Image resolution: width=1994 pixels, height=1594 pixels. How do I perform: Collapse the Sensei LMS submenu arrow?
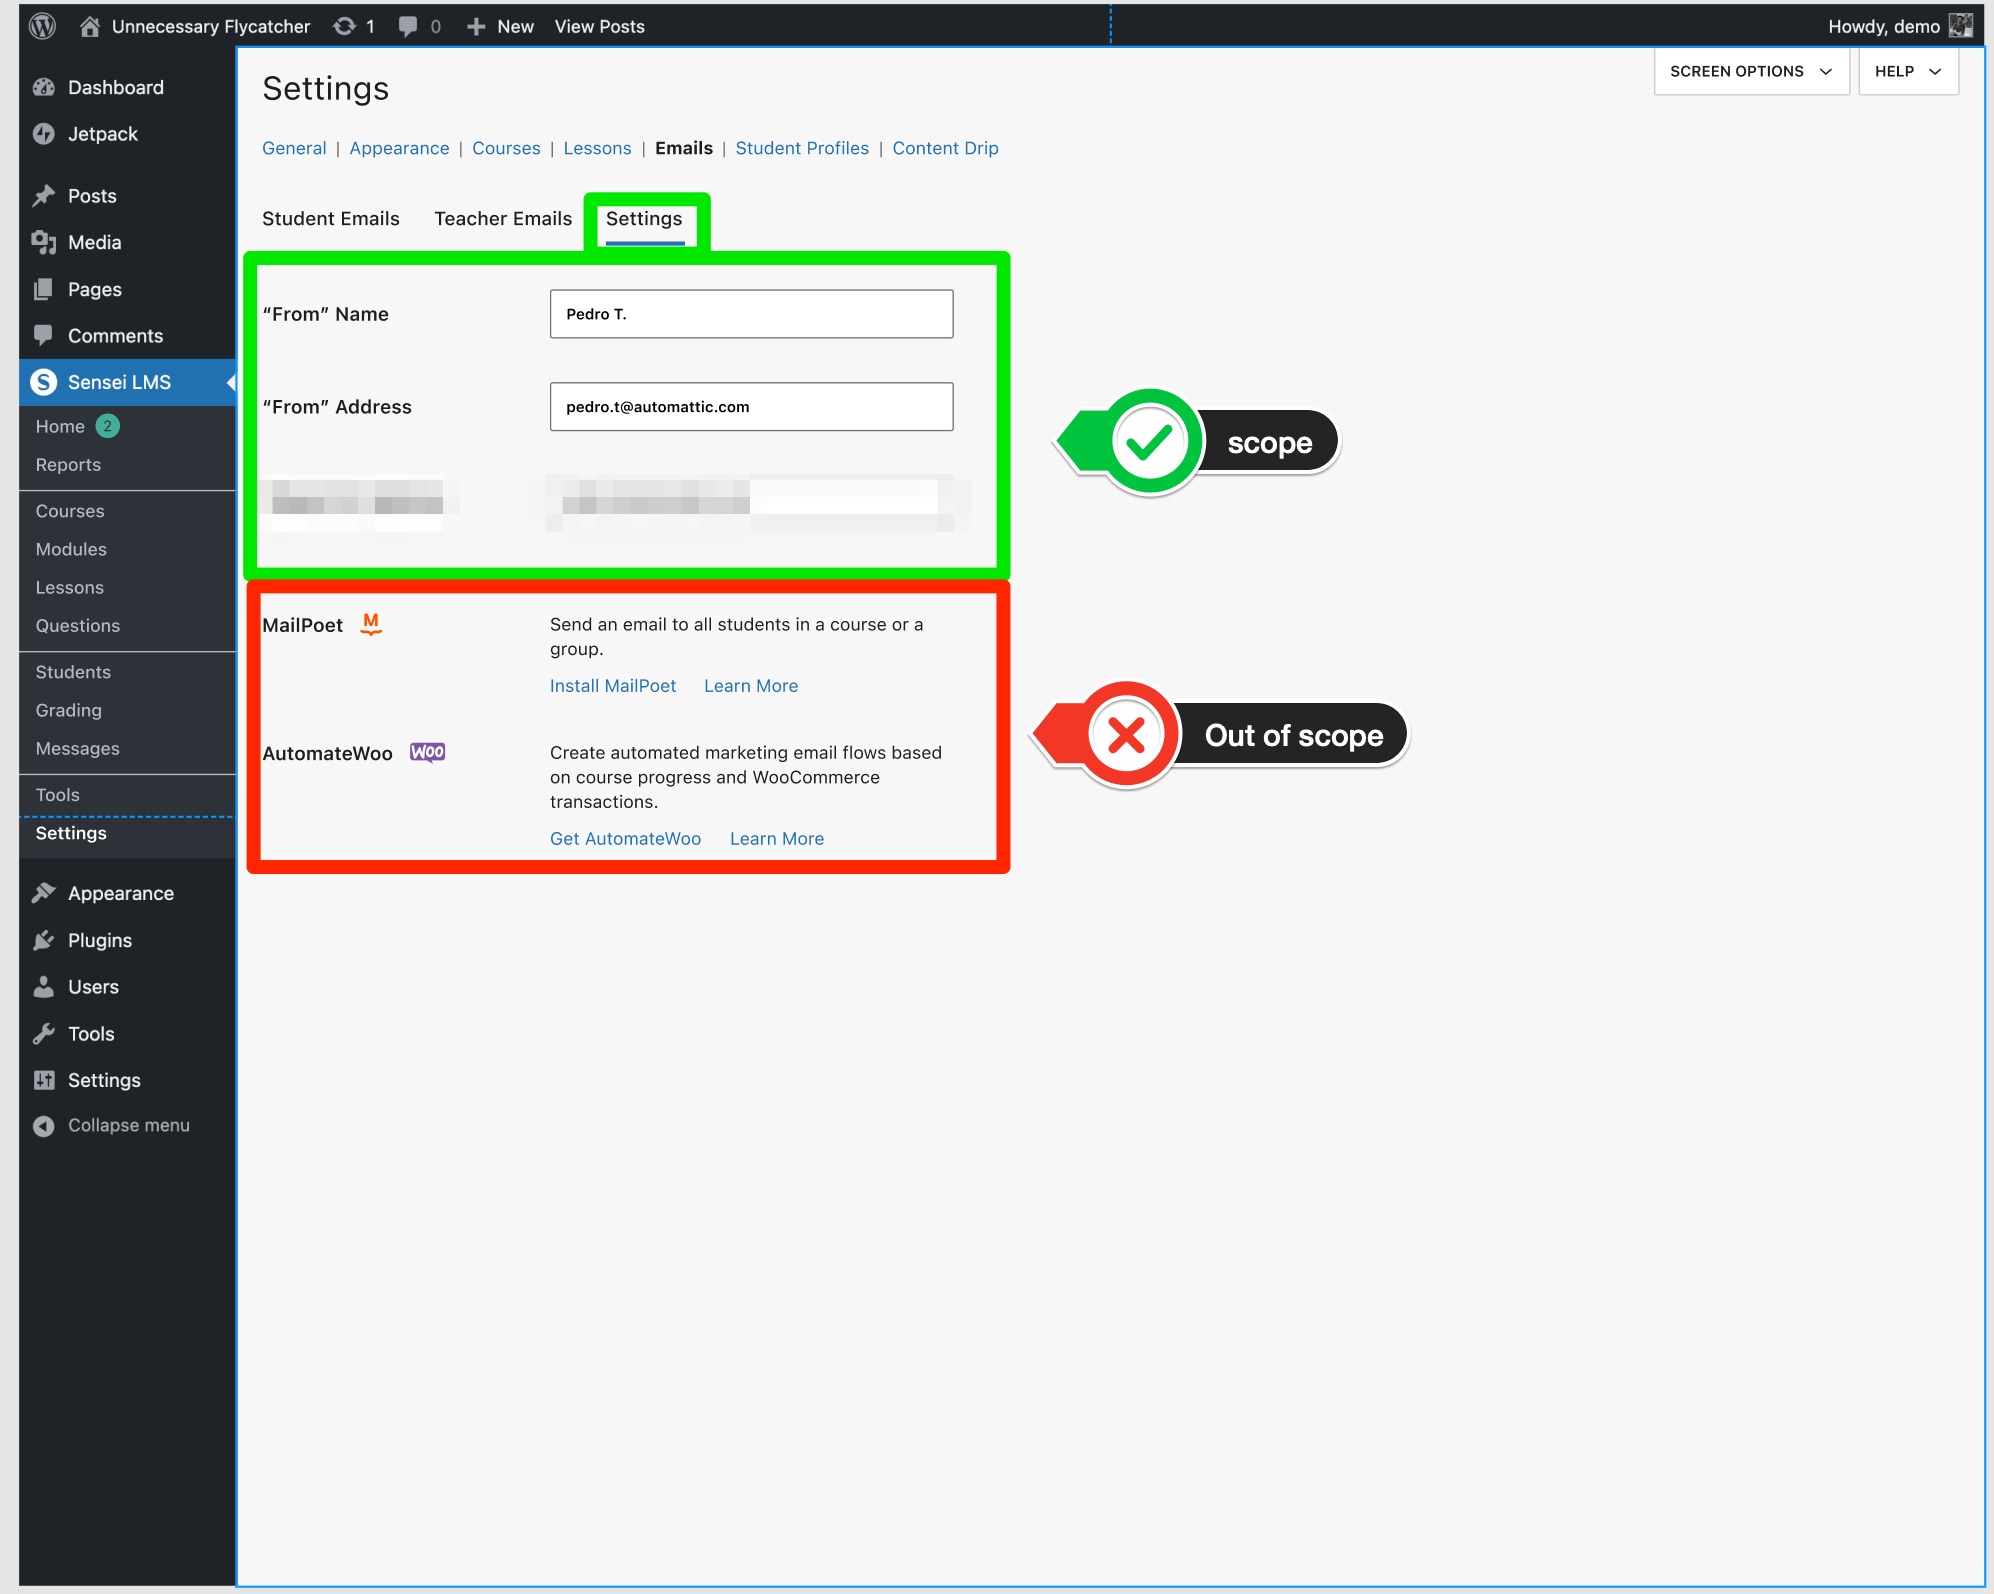click(x=232, y=382)
